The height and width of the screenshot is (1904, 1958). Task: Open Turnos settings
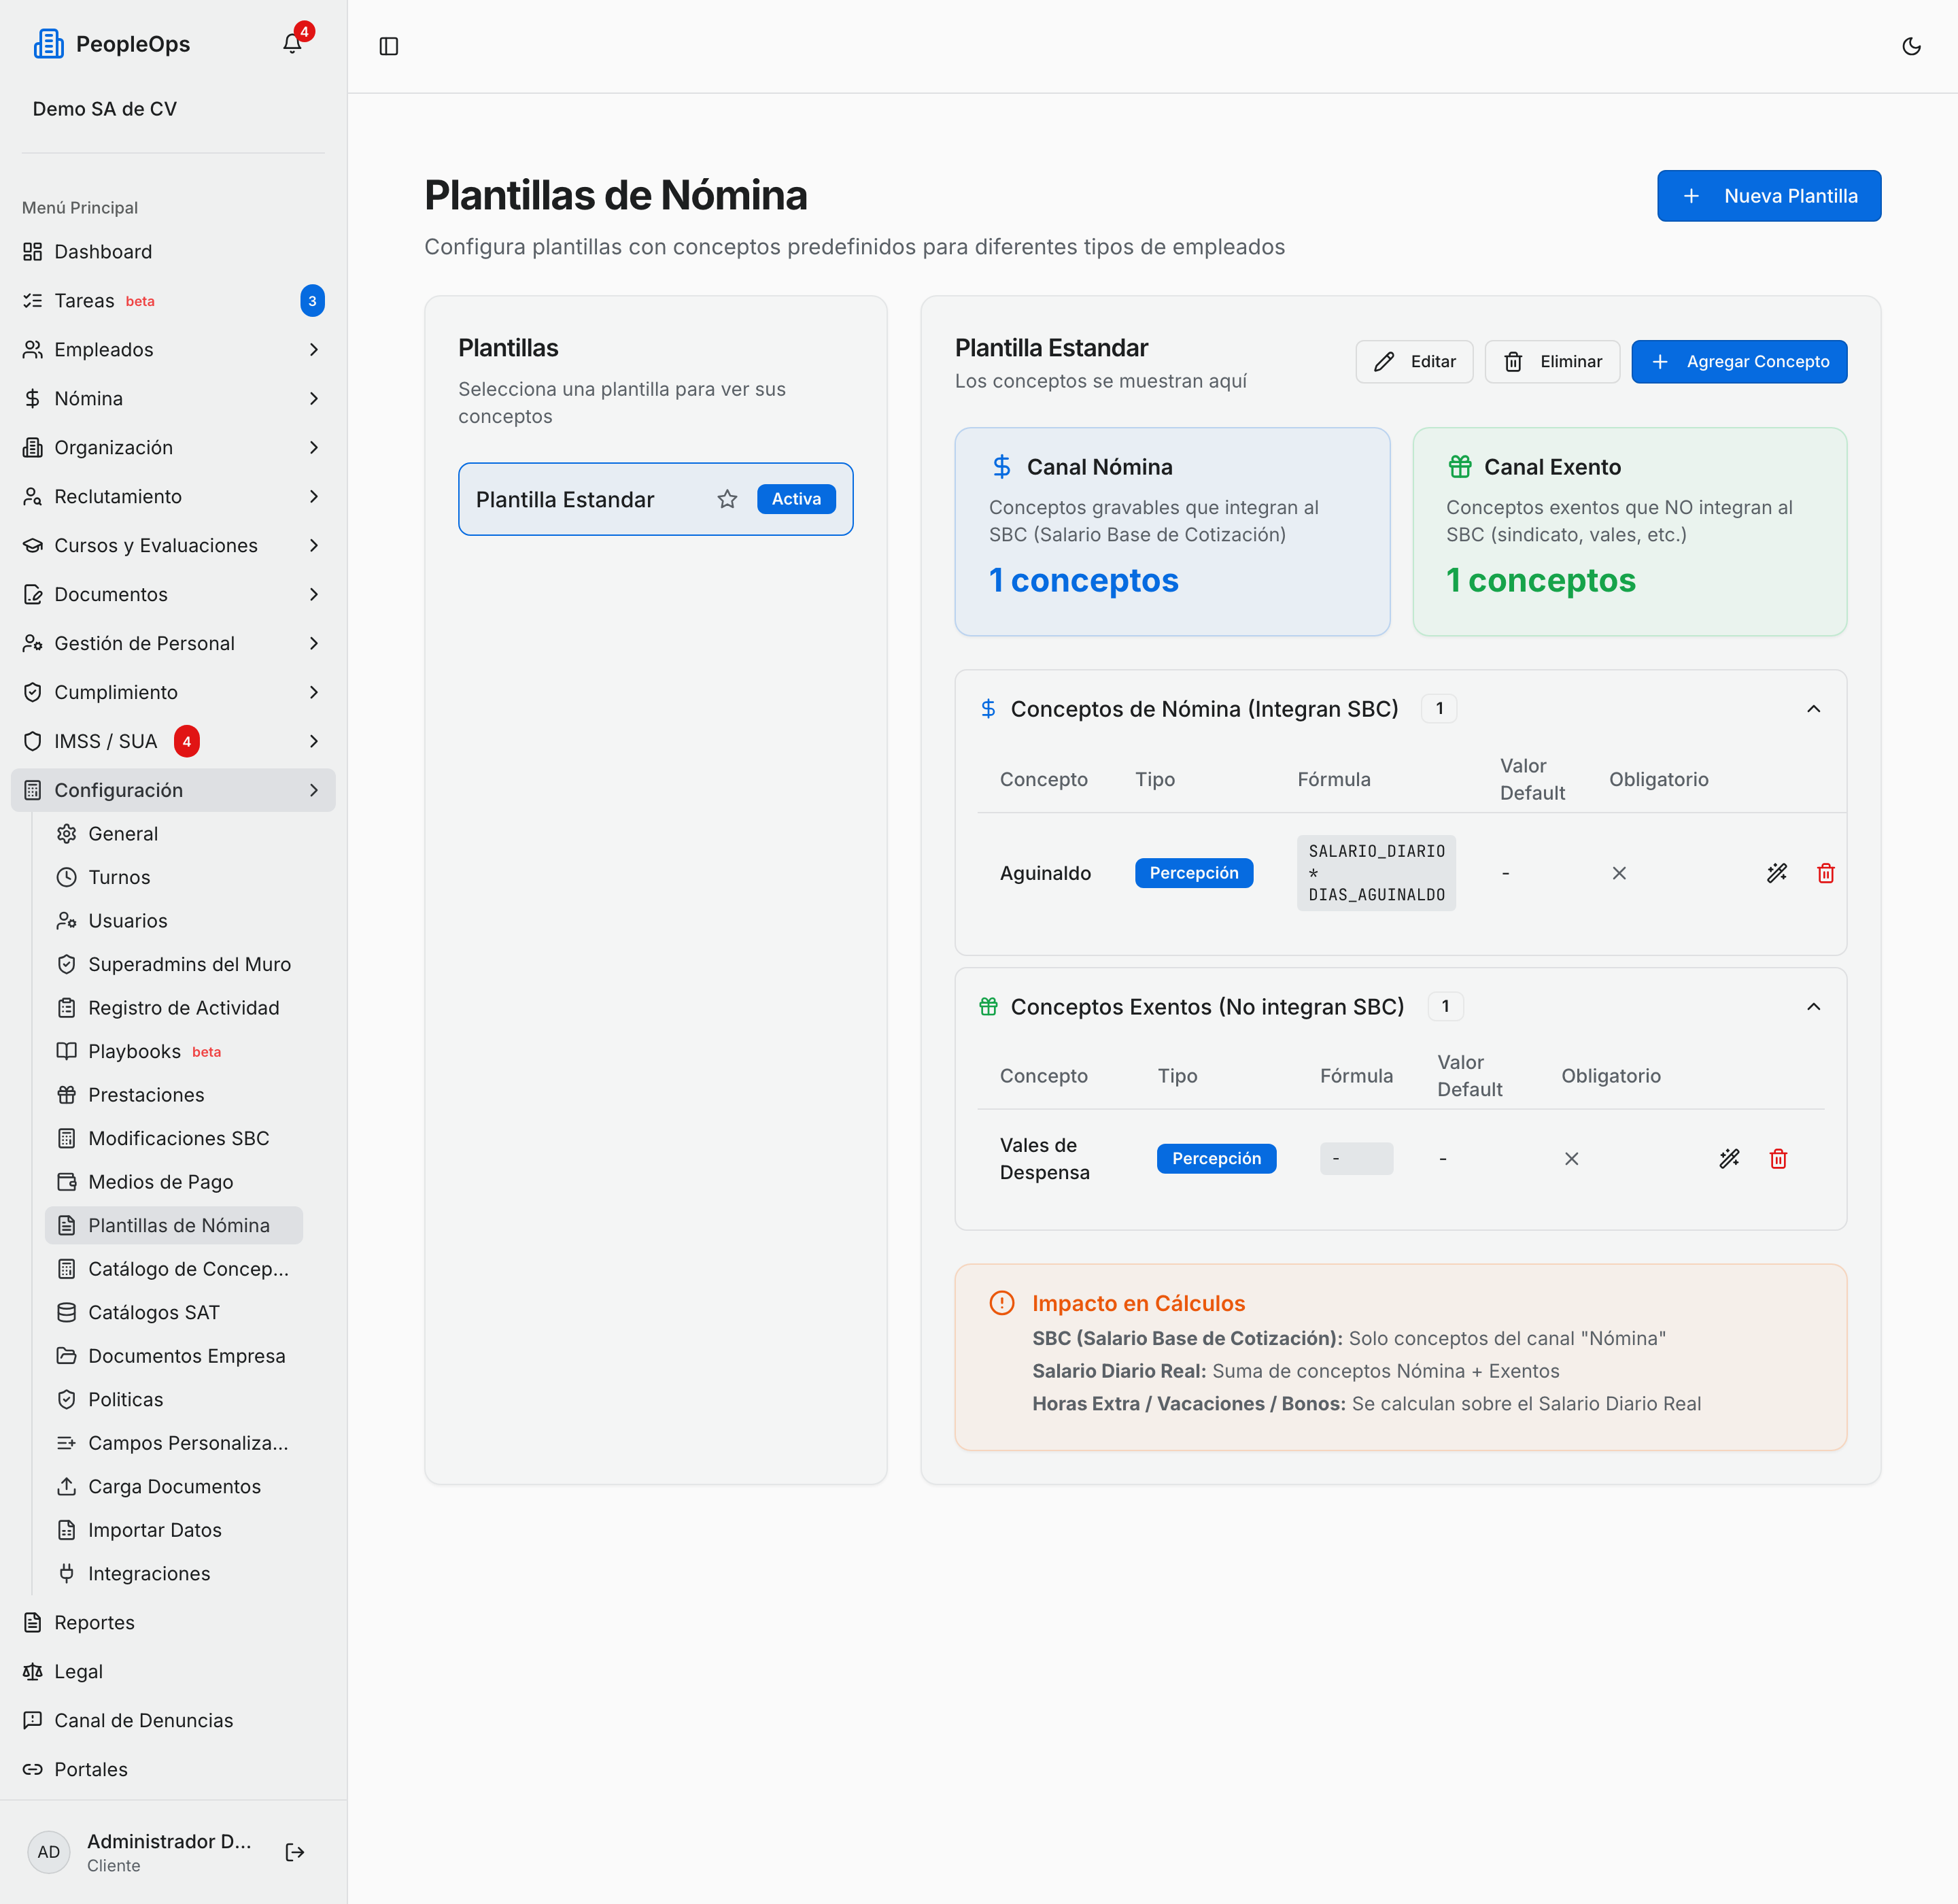(174, 877)
